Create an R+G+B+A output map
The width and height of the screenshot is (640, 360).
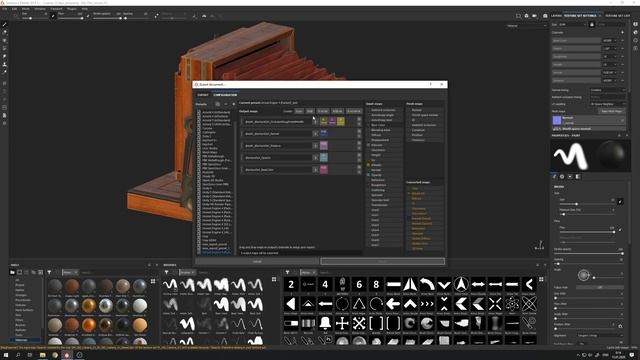click(x=353, y=111)
